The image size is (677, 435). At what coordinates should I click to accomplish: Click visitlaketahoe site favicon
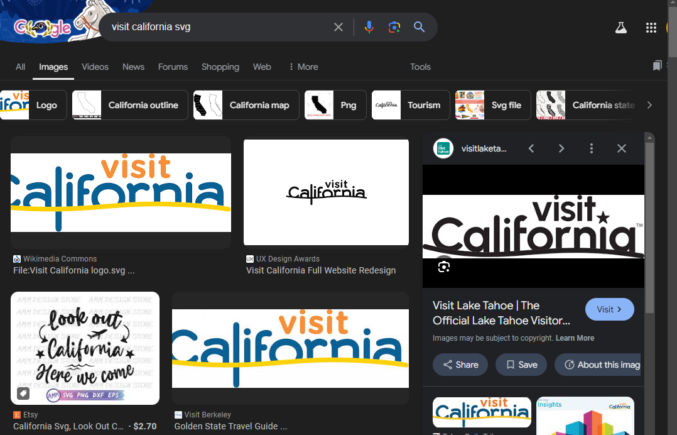click(443, 148)
